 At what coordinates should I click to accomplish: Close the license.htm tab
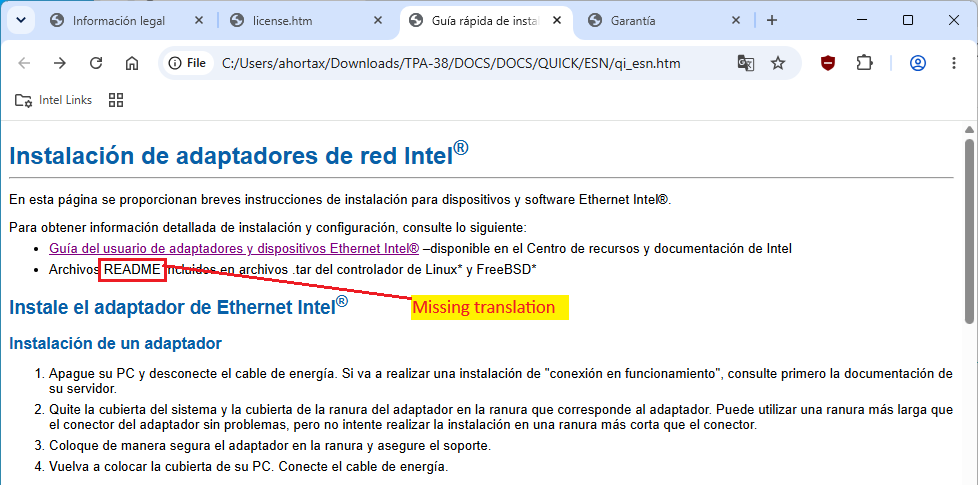click(x=378, y=21)
